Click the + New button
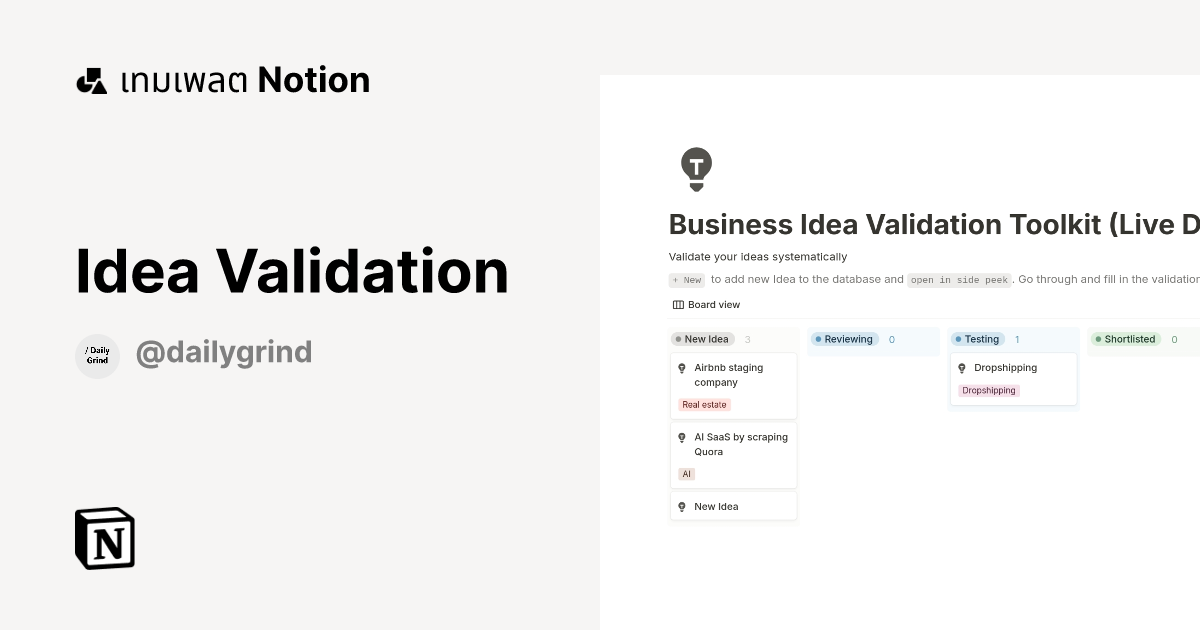 point(686,280)
